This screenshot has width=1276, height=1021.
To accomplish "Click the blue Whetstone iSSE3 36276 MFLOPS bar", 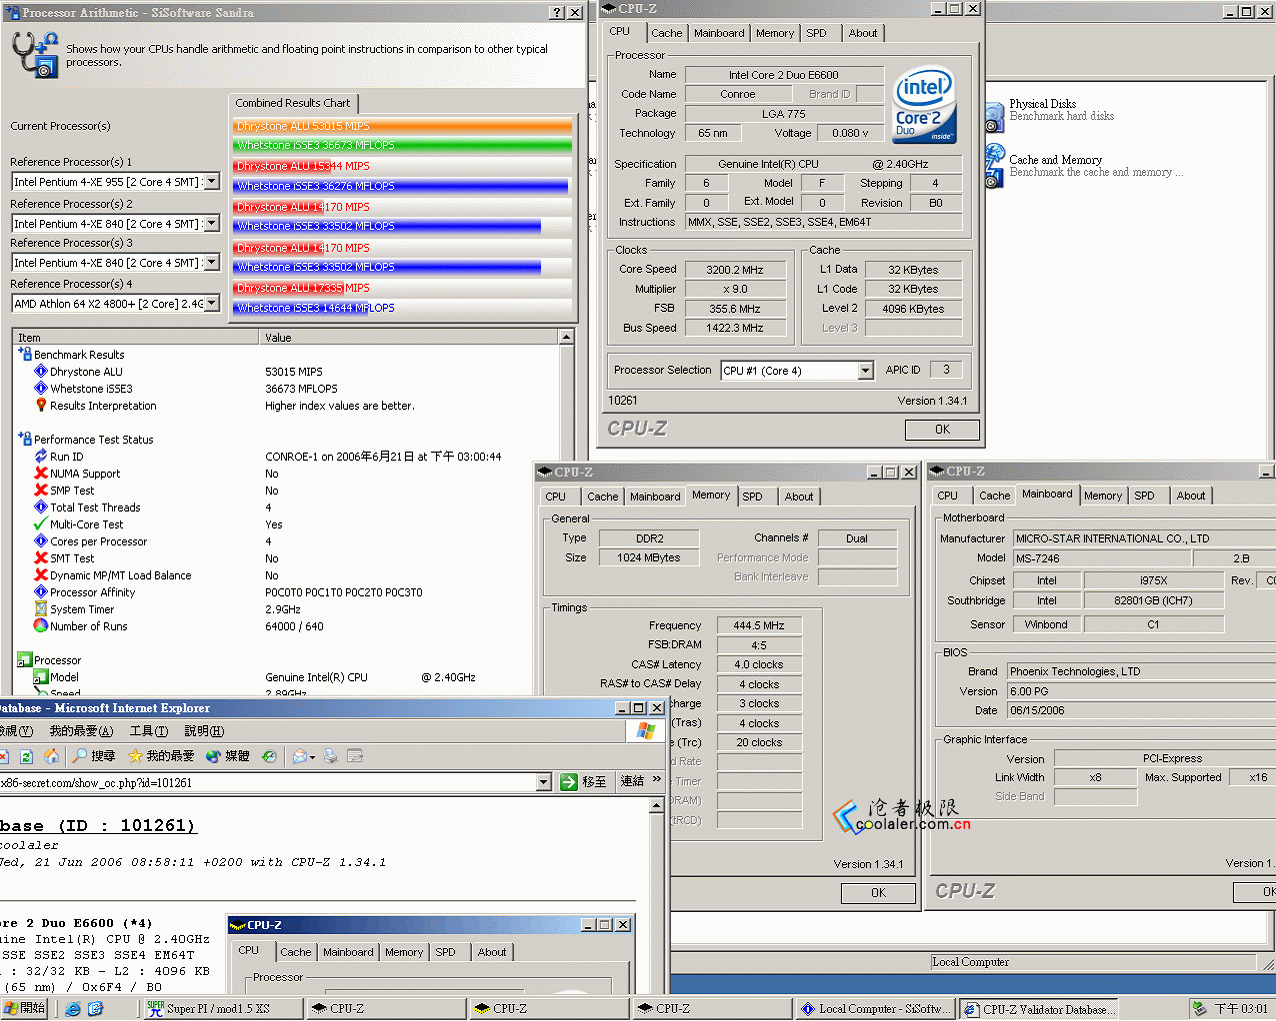I will coord(401,186).
